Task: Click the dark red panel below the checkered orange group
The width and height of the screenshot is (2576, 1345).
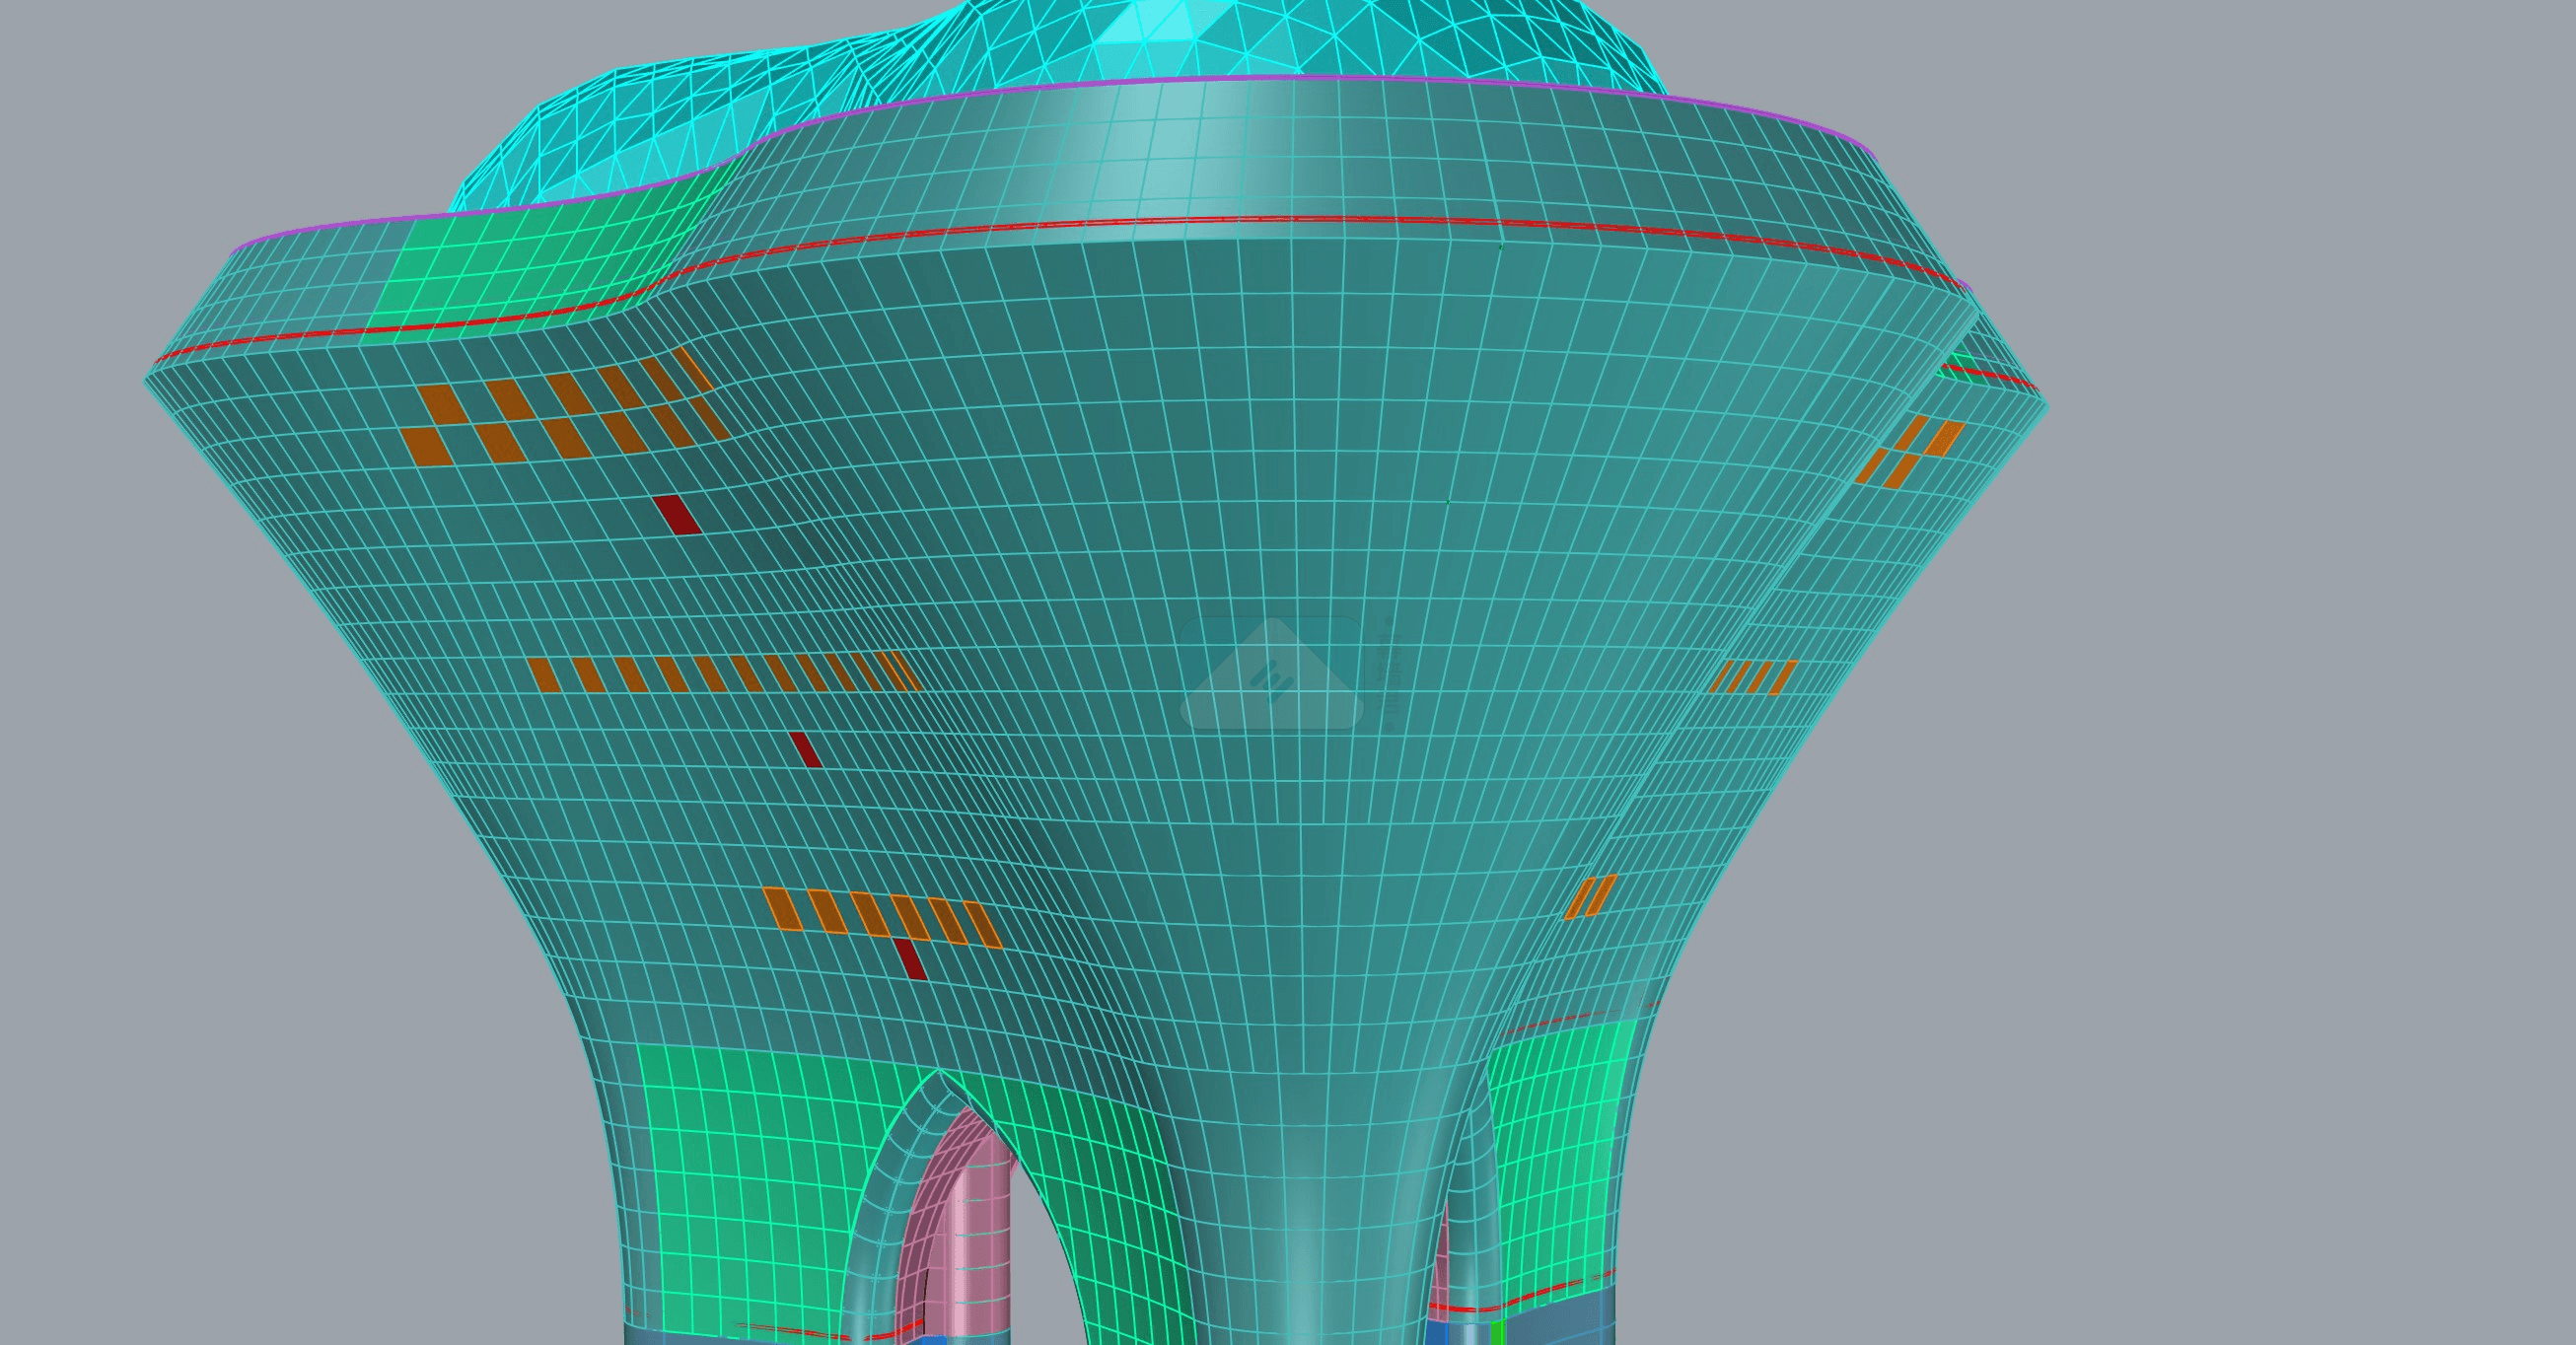Action: [677, 514]
